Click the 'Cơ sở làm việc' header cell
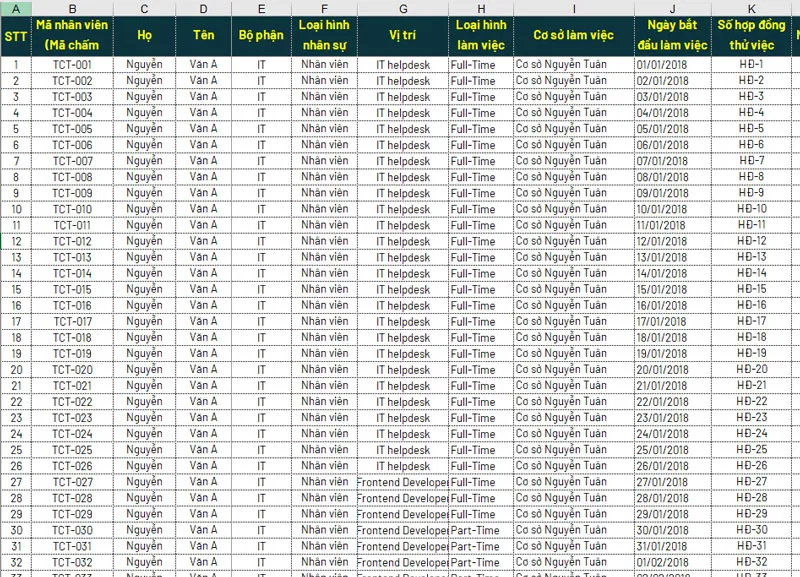This screenshot has height=577, width=800. [x=573, y=36]
